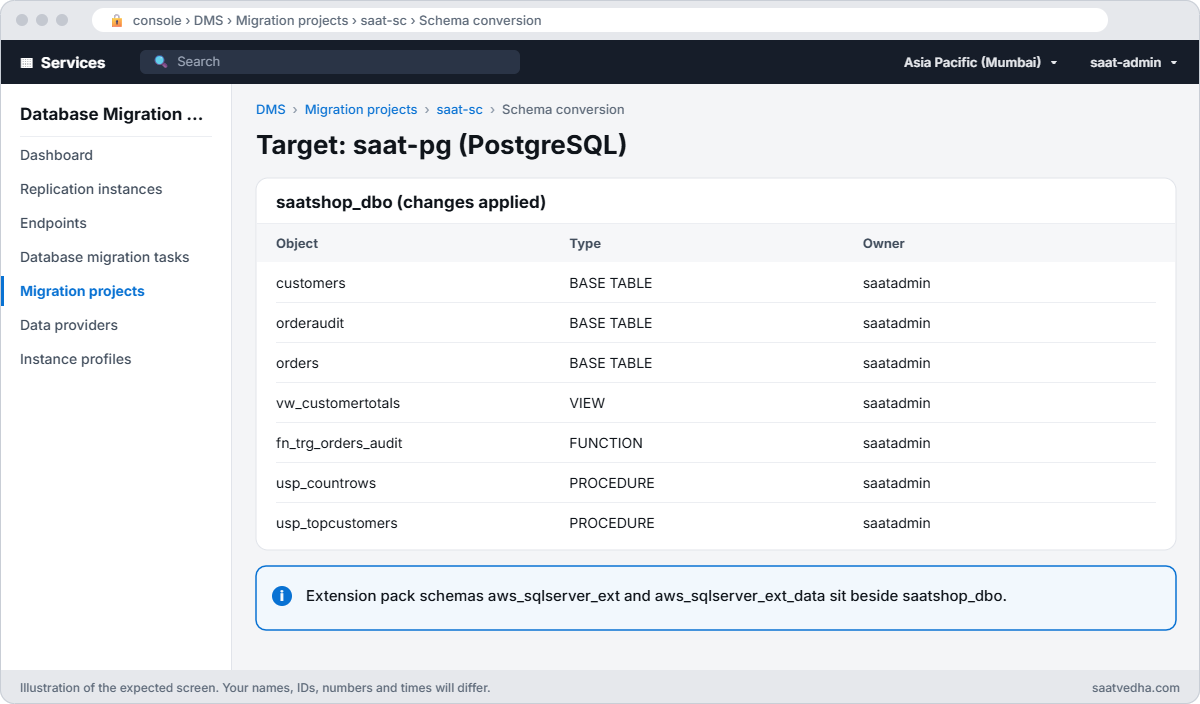Image resolution: width=1200 pixels, height=704 pixels.
Task: Click PROCEDURE type for usp_countrows
Action: 612,483
